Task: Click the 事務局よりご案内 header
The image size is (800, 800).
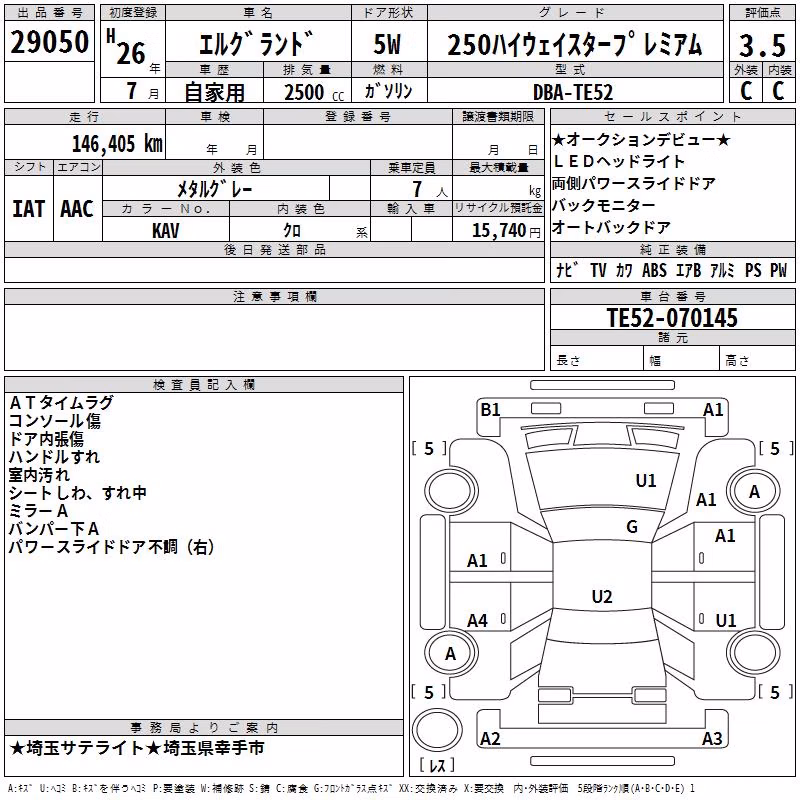Action: point(204,728)
